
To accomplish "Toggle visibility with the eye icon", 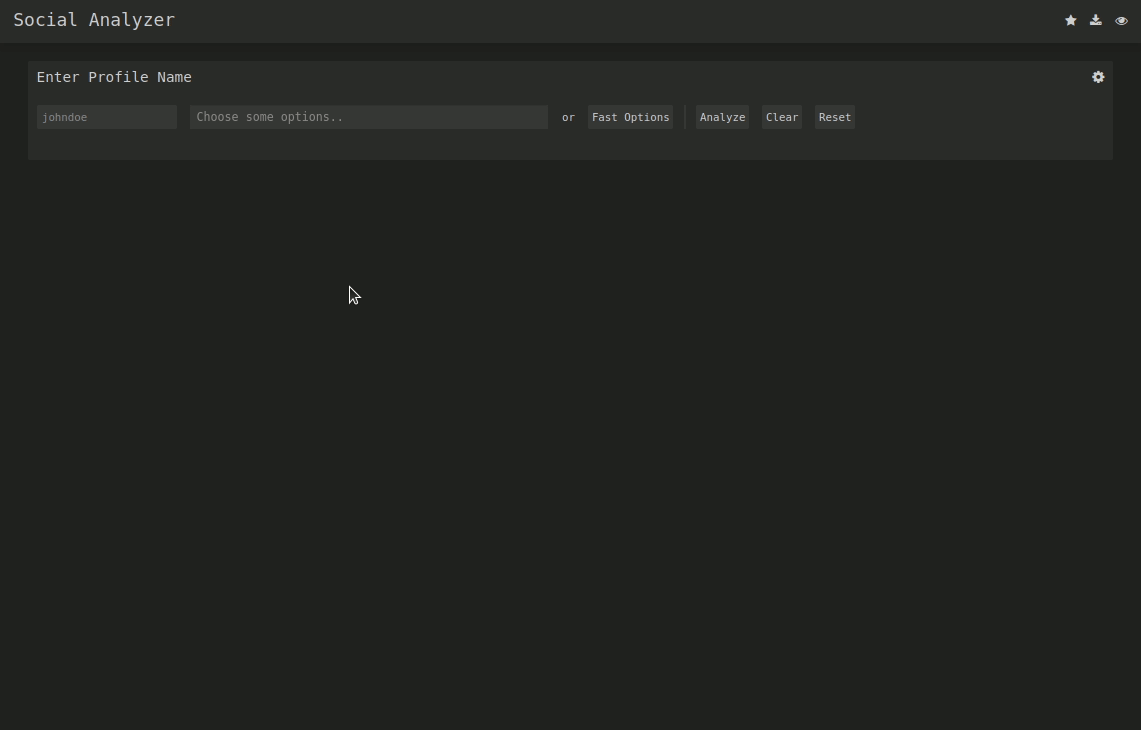I will (x=1121, y=20).
